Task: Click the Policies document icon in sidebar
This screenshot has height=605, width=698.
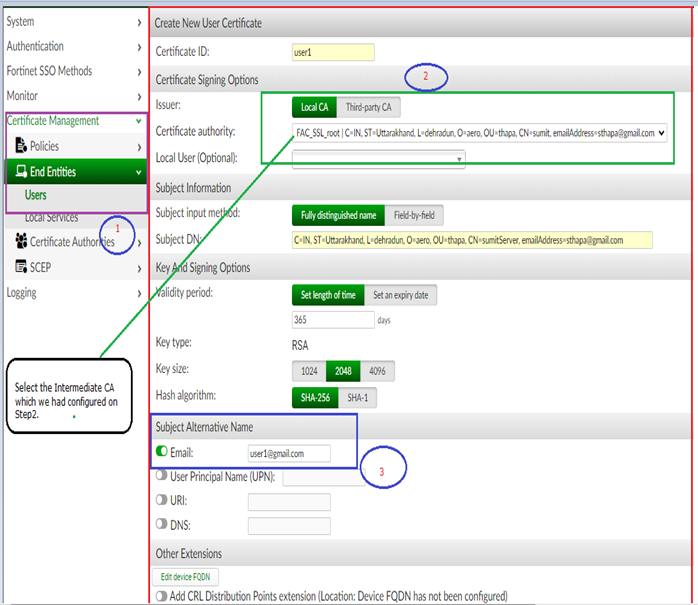Action: [x=22, y=147]
